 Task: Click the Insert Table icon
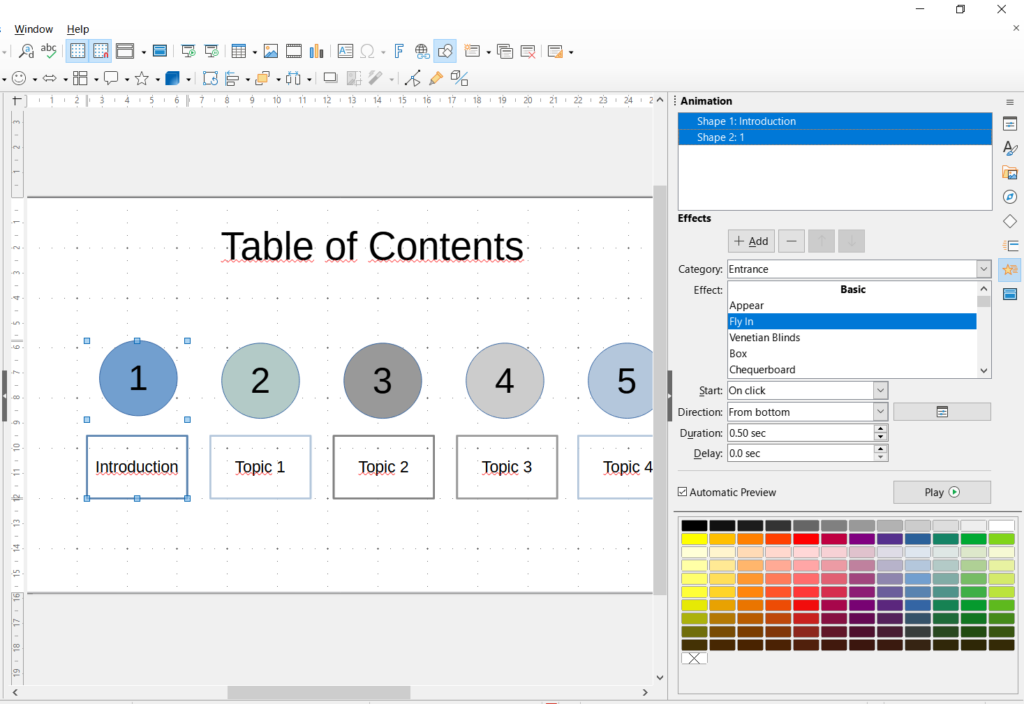coord(239,51)
